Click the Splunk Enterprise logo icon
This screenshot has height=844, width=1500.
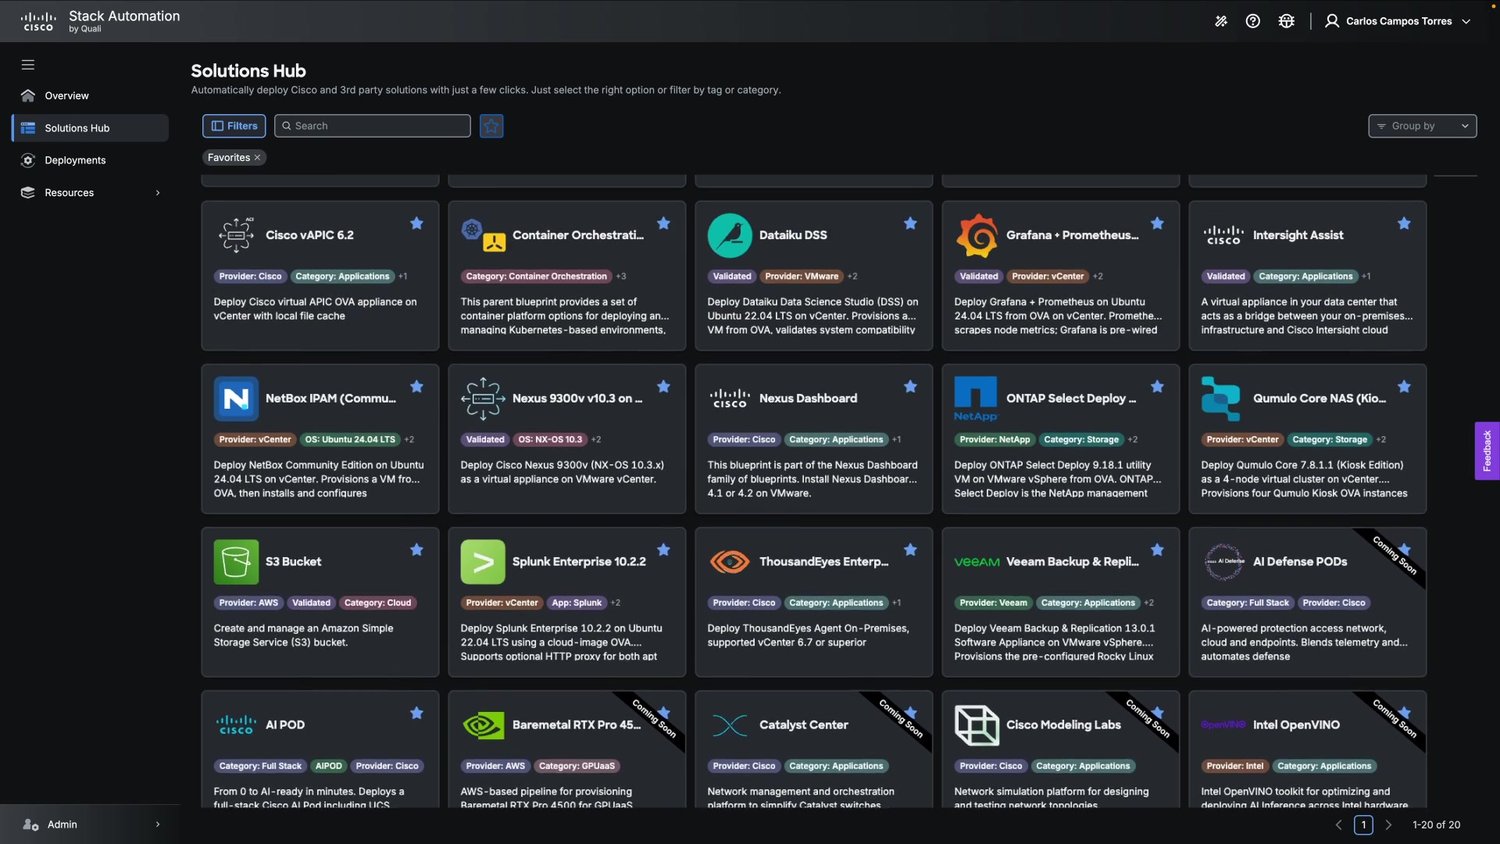point(483,562)
